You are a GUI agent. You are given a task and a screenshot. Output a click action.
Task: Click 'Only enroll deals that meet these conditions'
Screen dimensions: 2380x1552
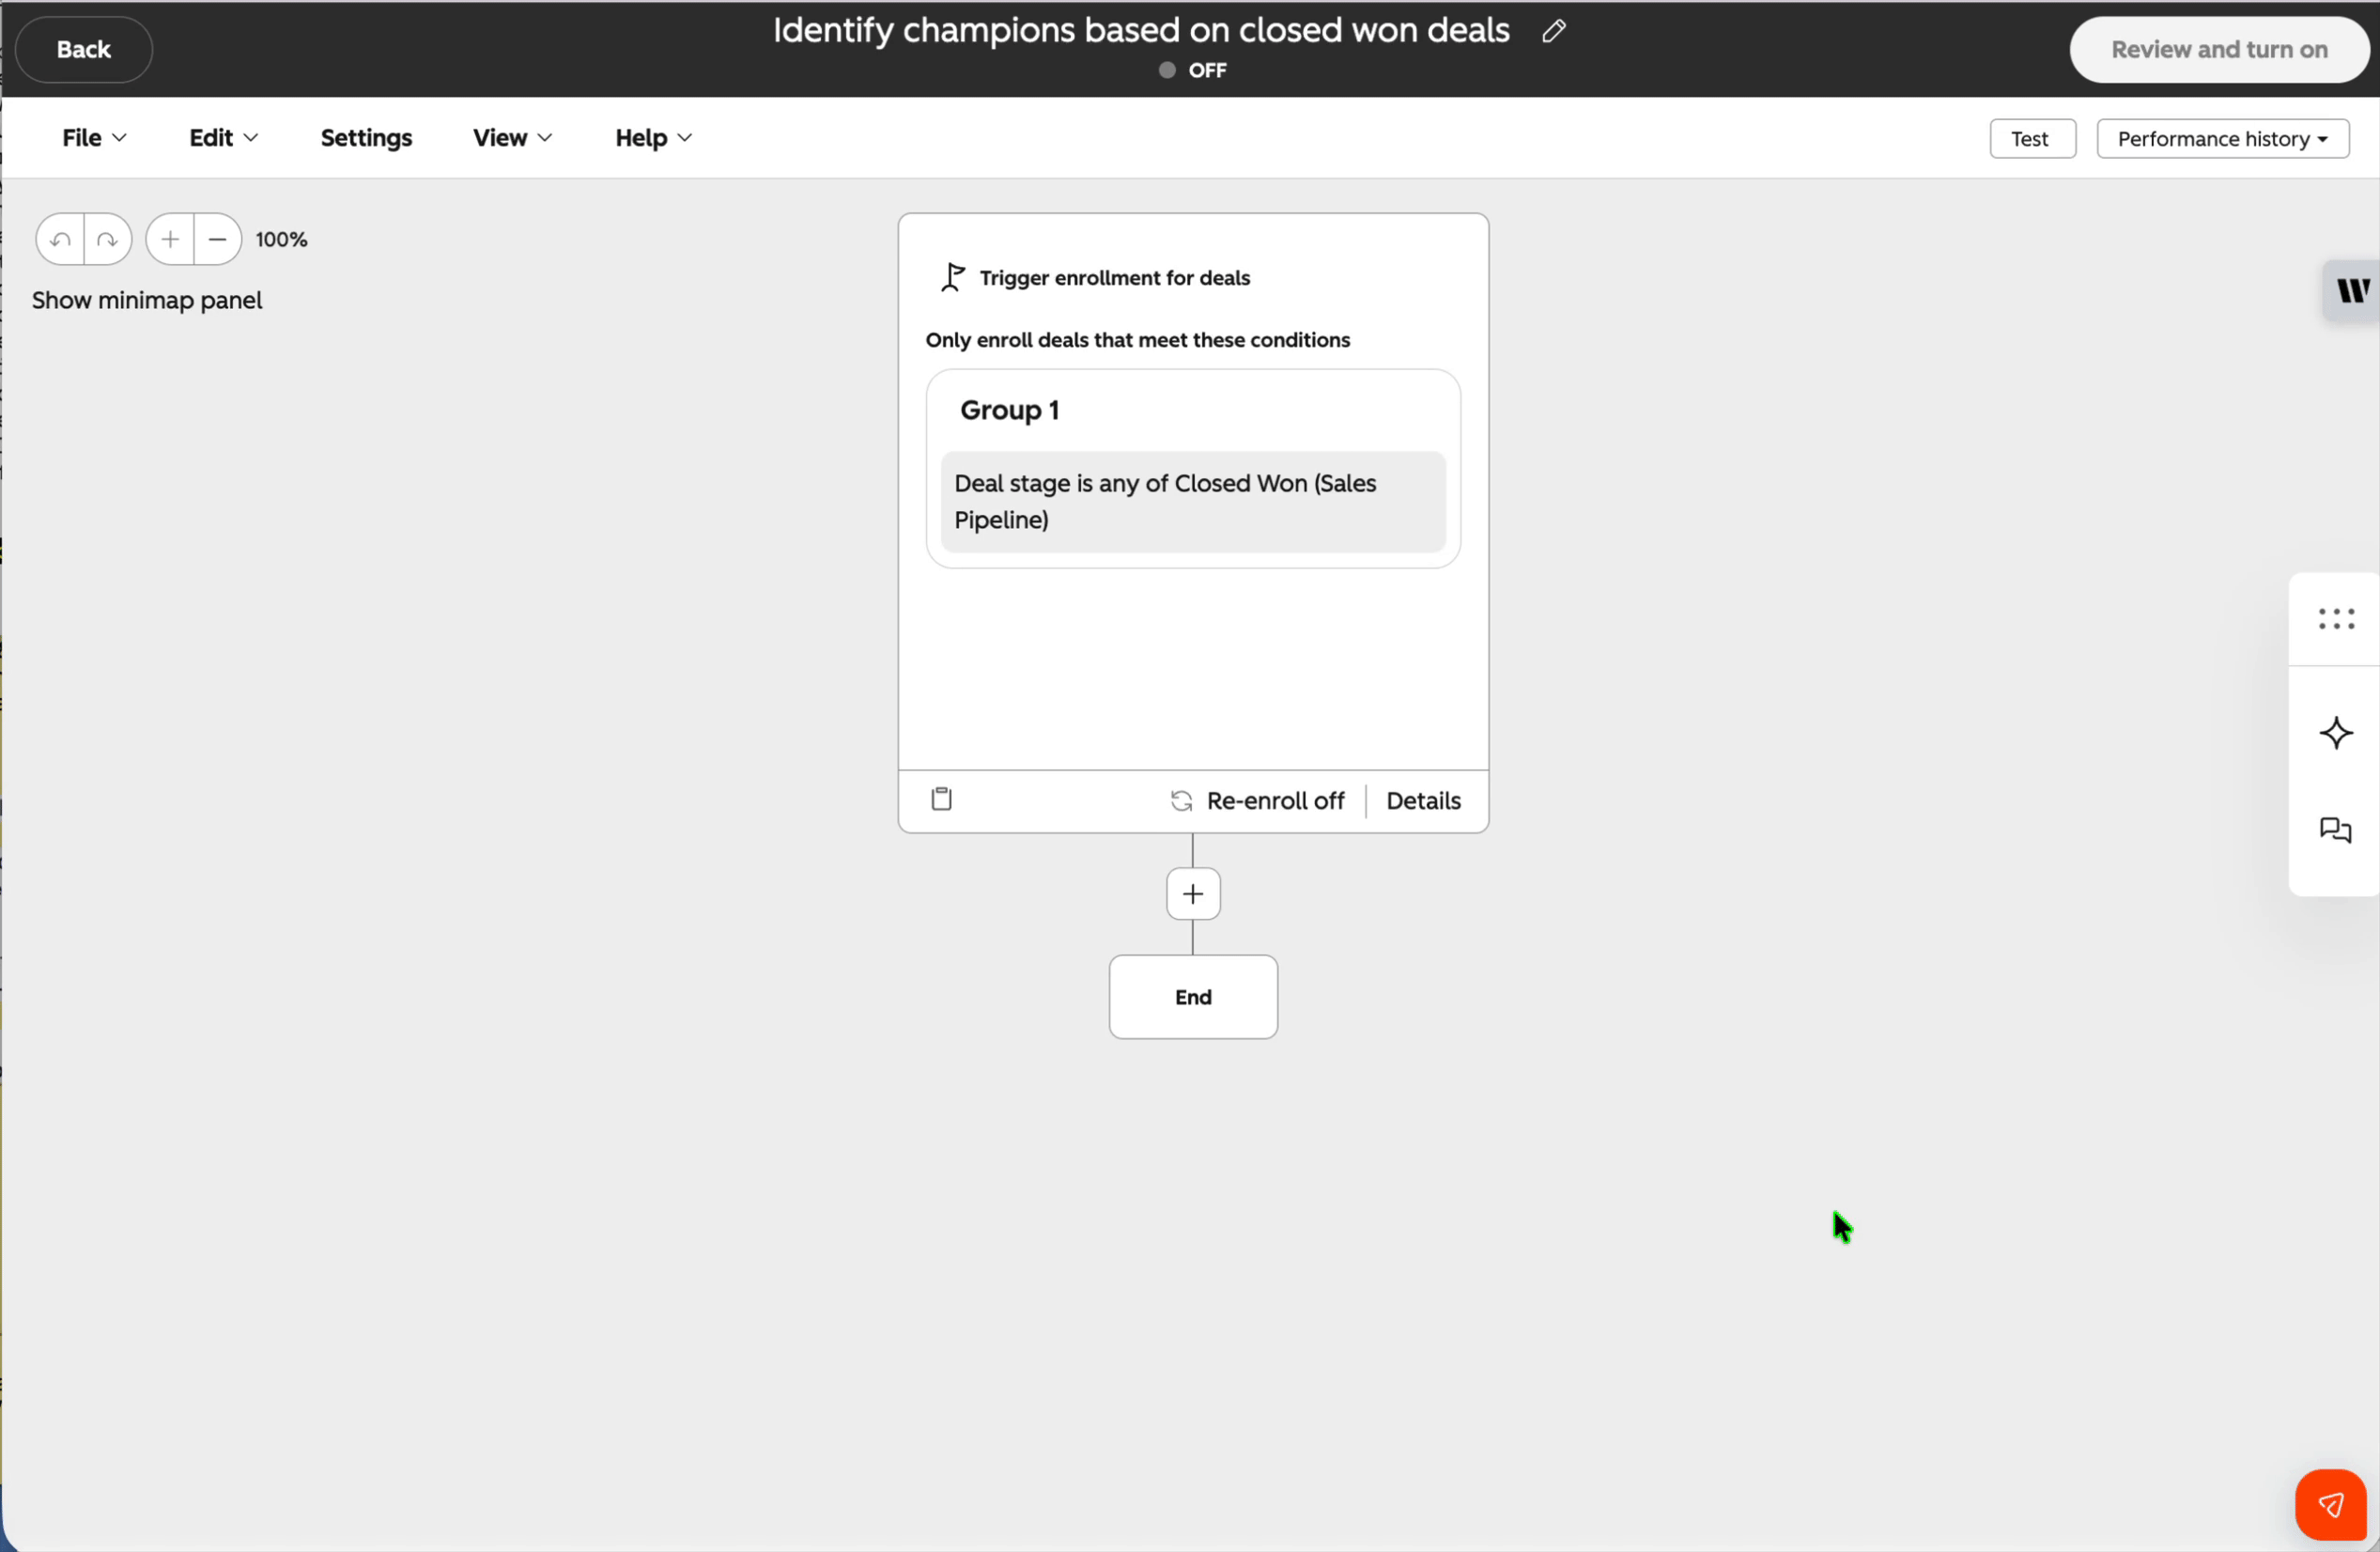(1137, 340)
